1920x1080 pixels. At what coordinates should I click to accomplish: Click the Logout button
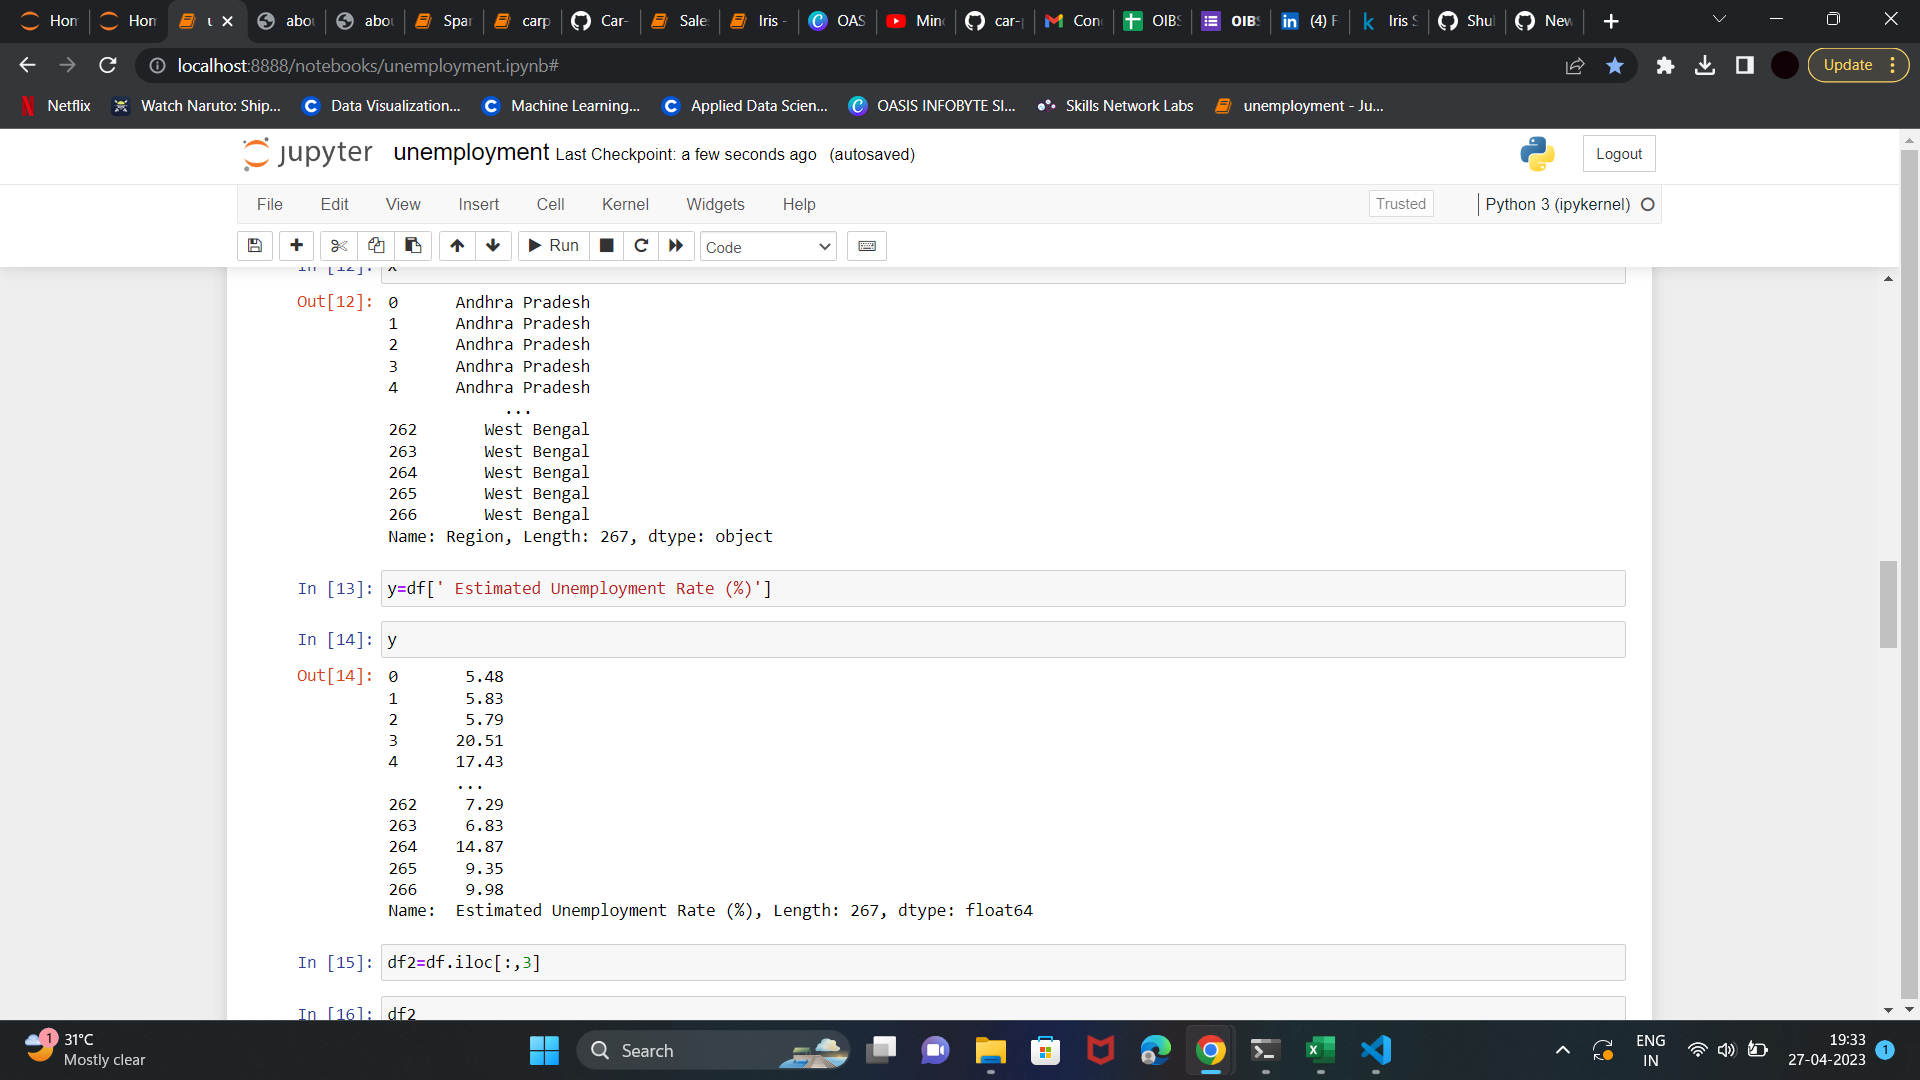1618,153
